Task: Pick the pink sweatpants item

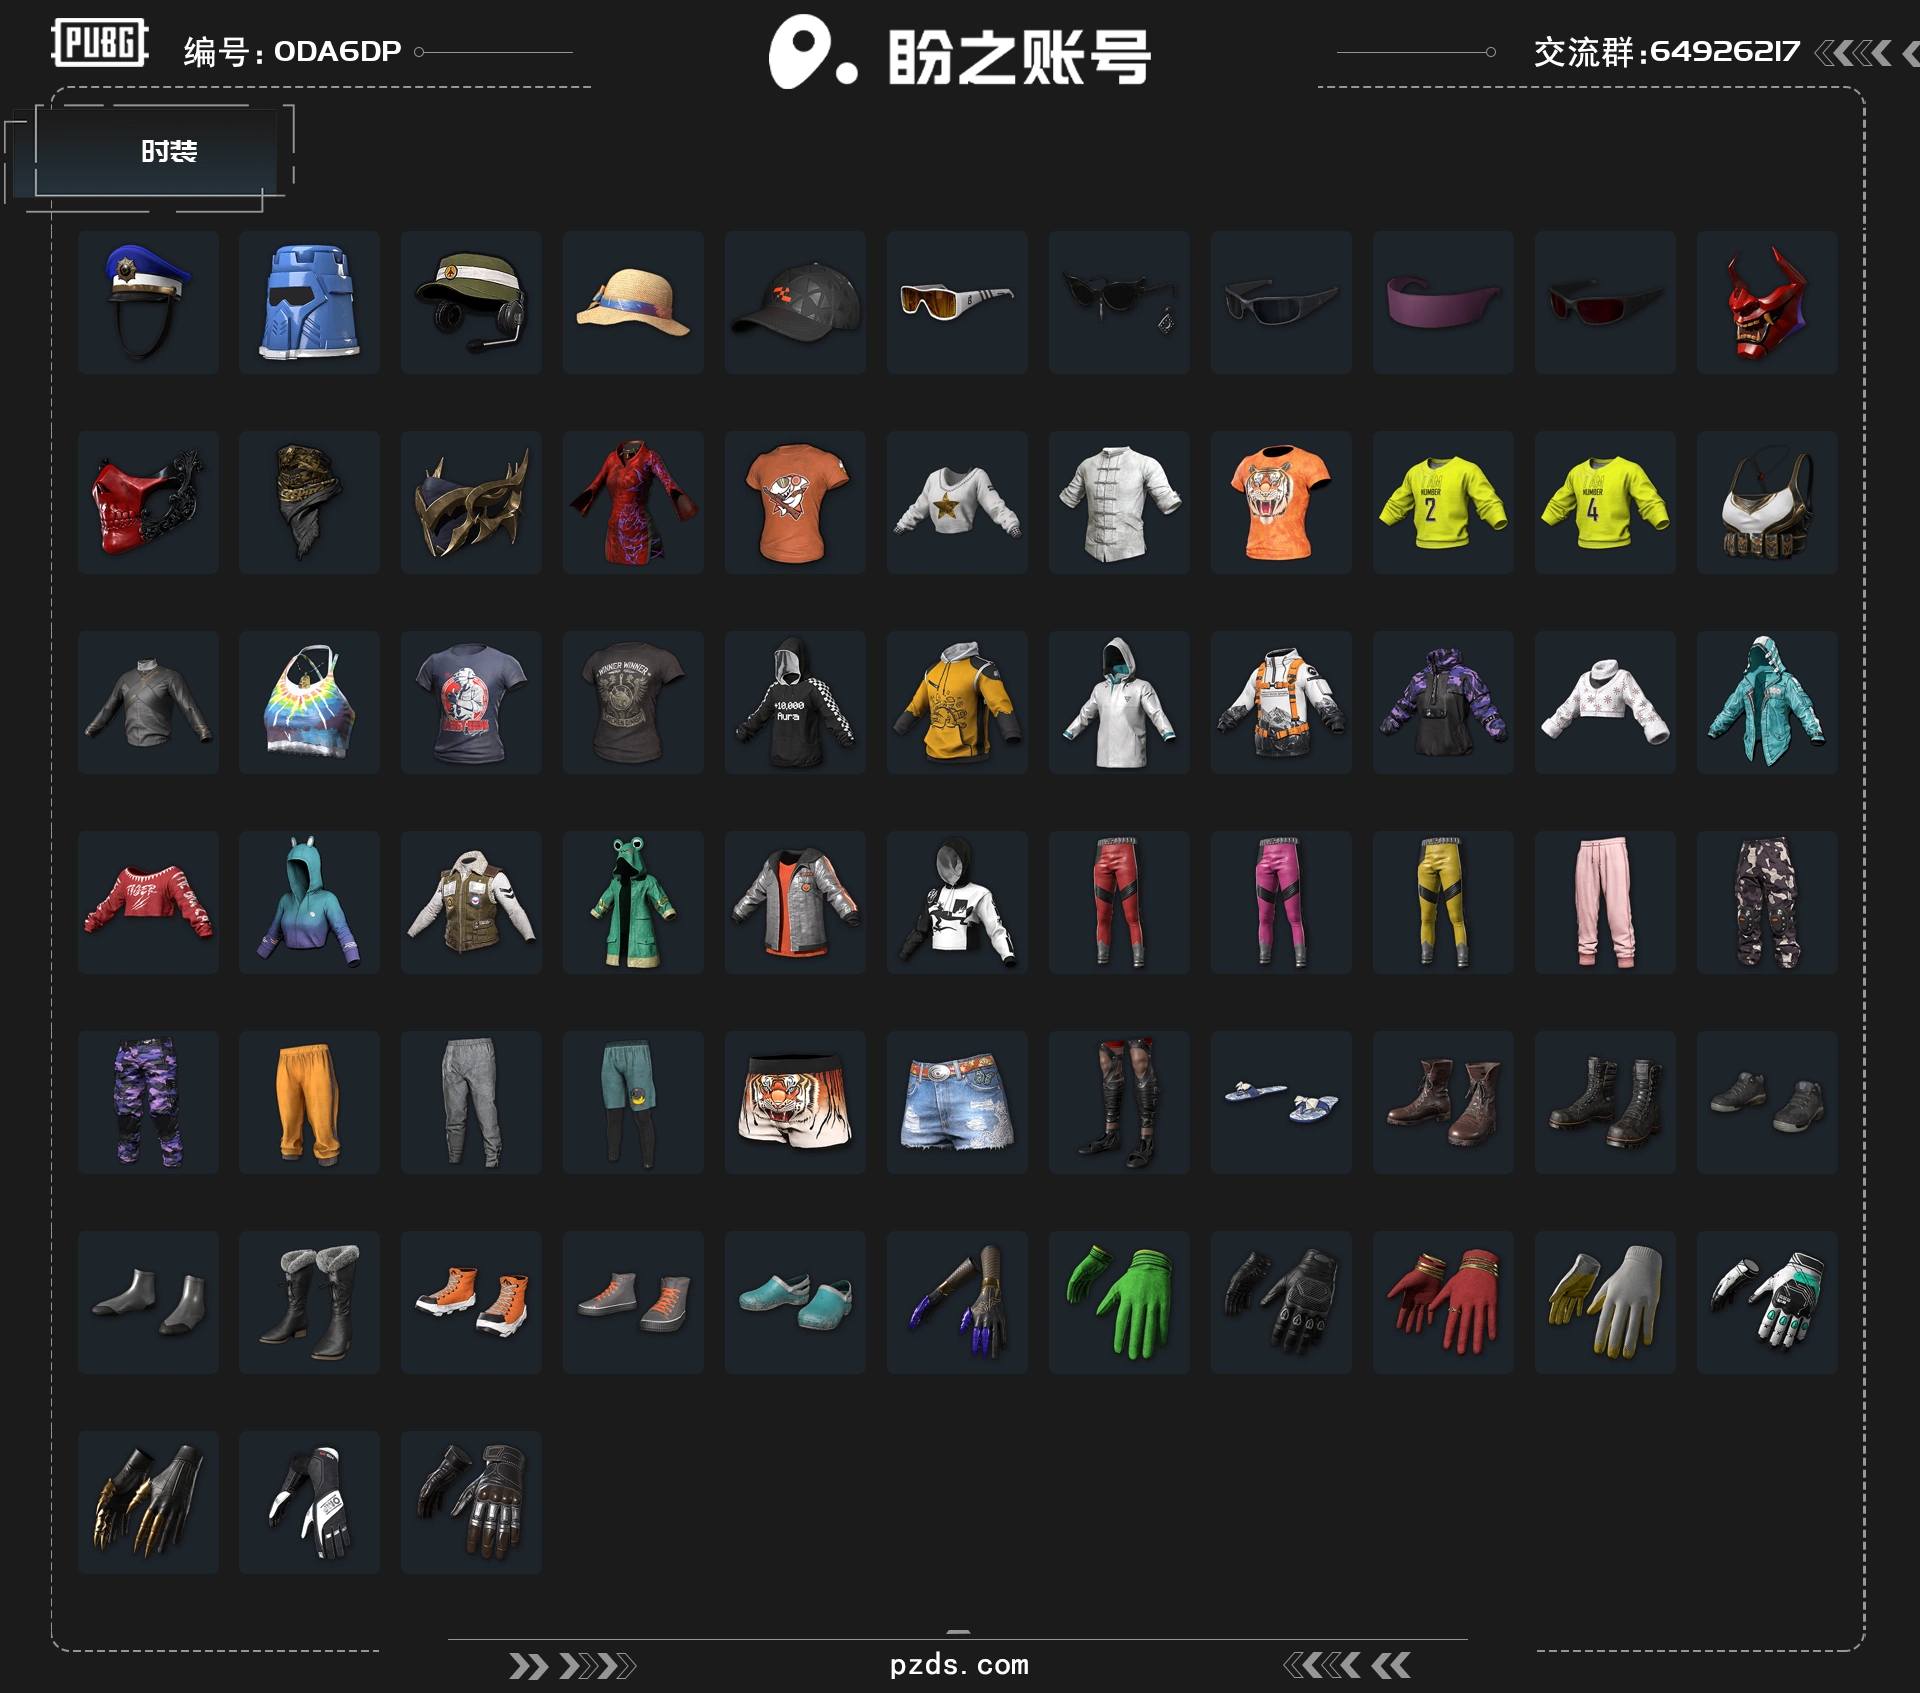Action: [x=1605, y=902]
